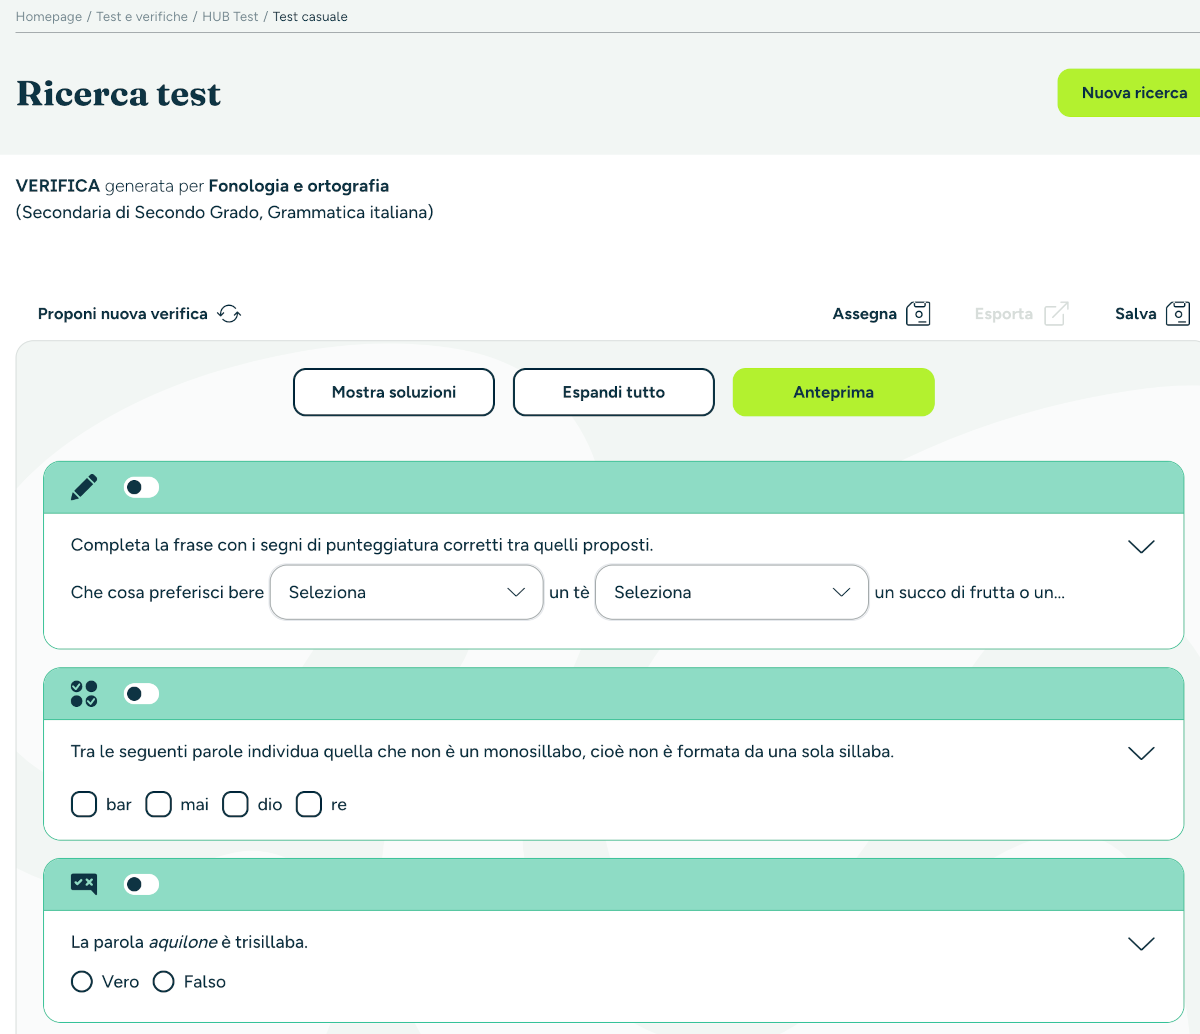Screen dimensions: 1200x1034
Task: Click the Espandi tutto button
Action: 614,392
